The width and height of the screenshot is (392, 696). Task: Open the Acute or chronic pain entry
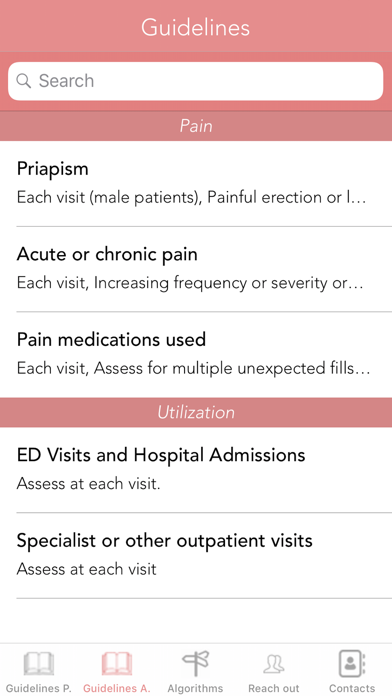(196, 269)
